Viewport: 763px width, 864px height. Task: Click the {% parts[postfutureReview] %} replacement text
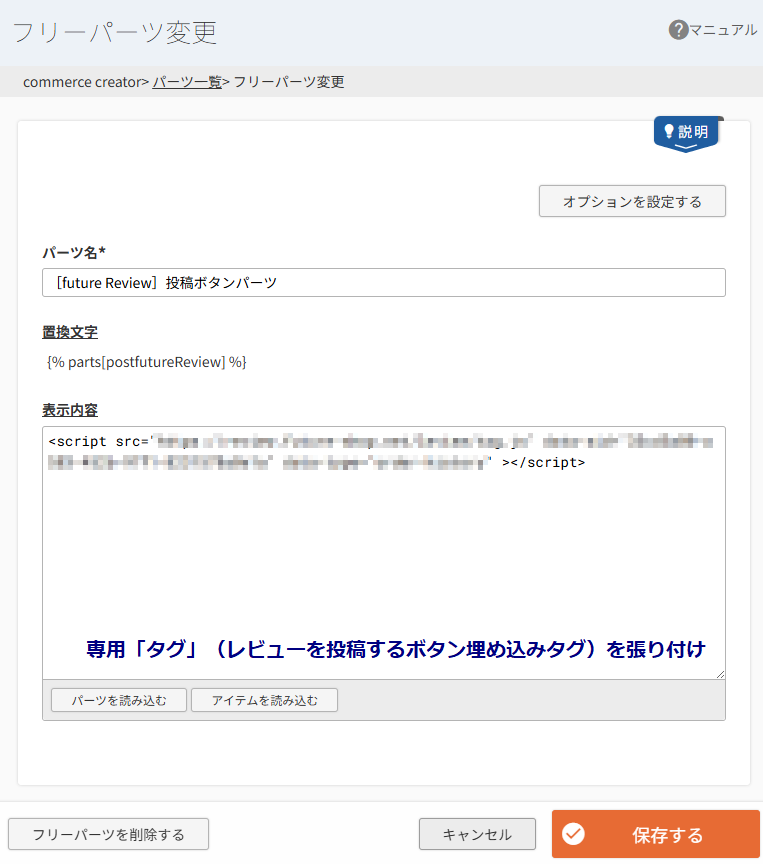147,362
